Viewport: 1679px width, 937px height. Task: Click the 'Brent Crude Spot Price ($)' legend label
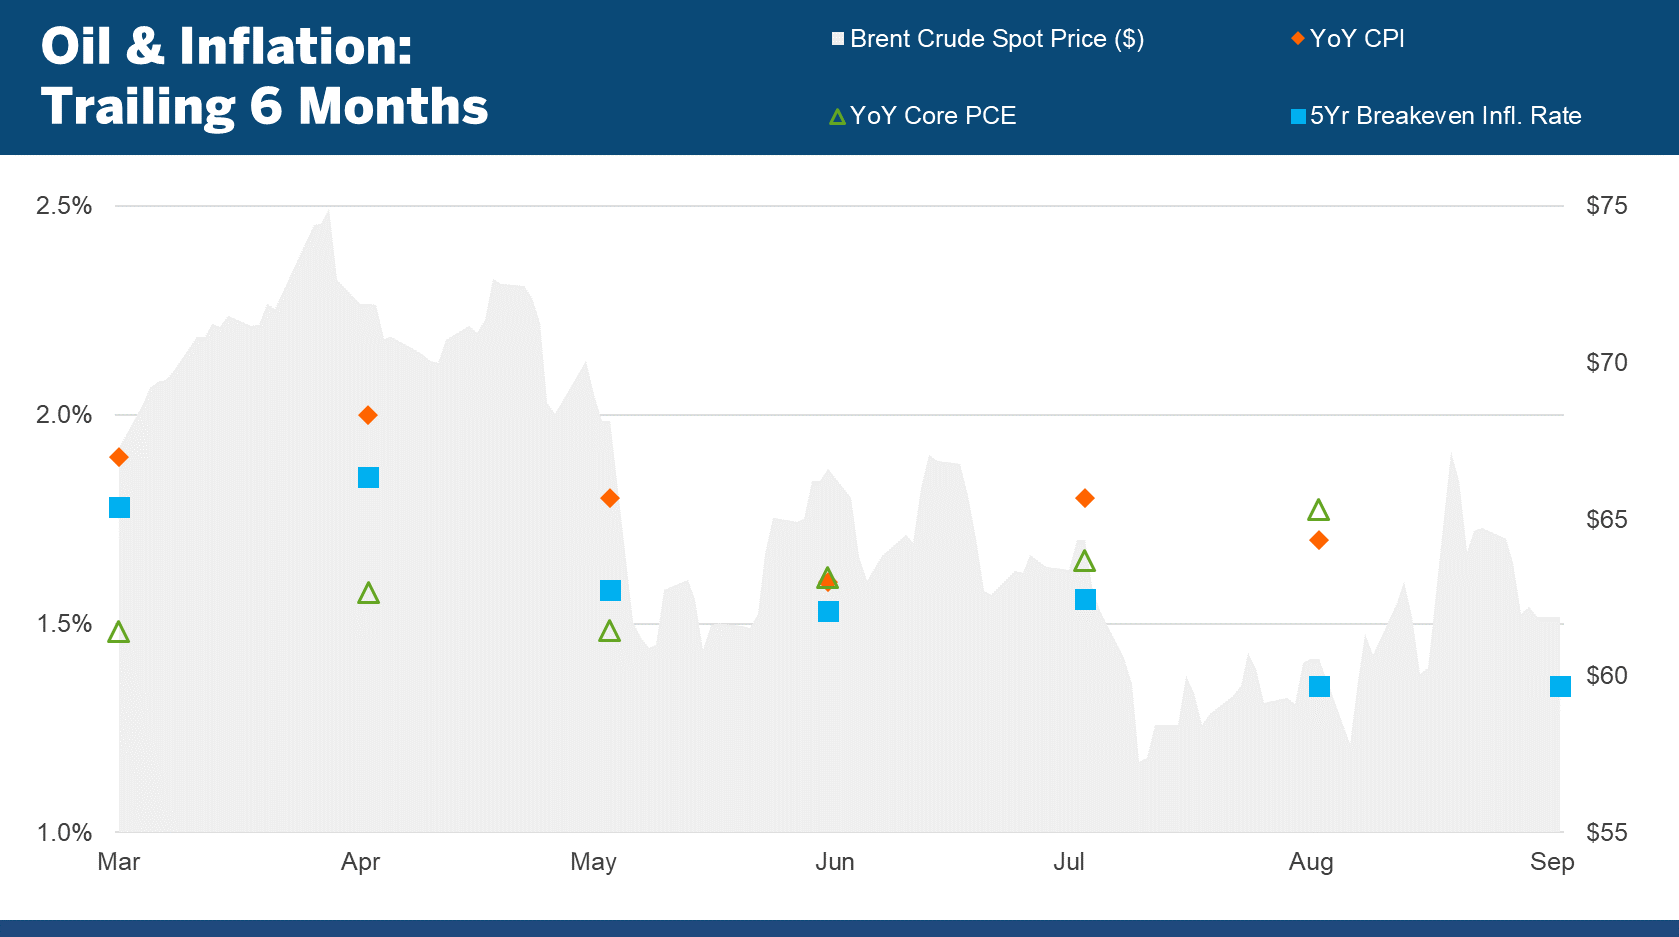pyautogui.click(x=996, y=39)
